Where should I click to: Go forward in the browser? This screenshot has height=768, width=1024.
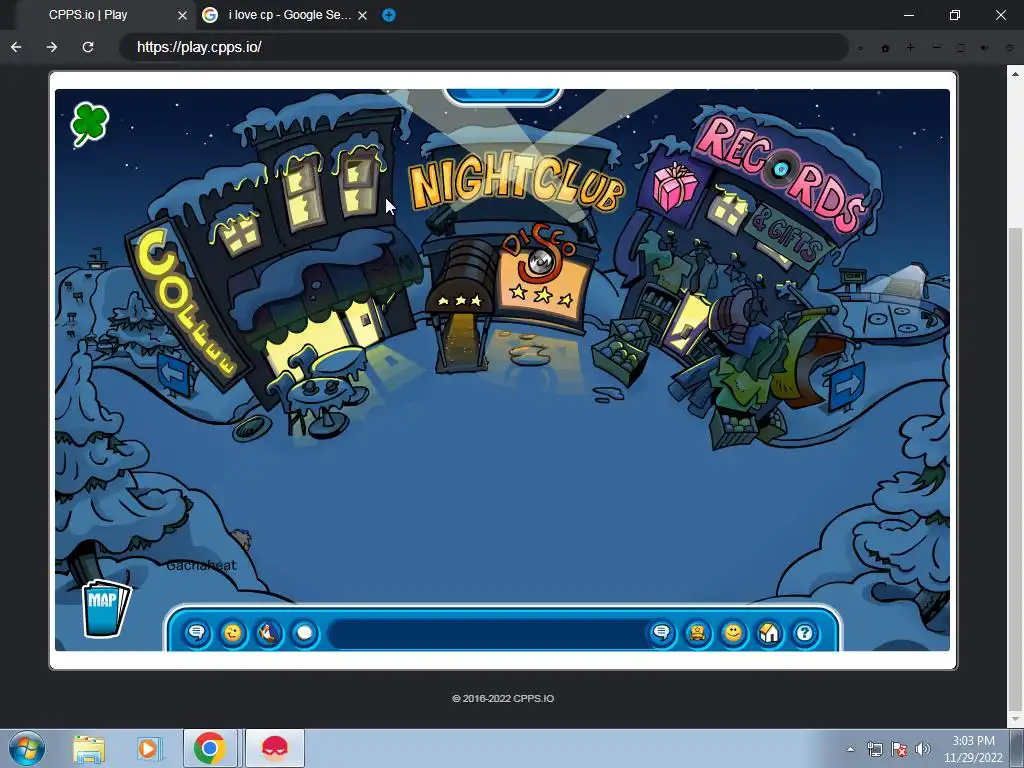tap(52, 47)
